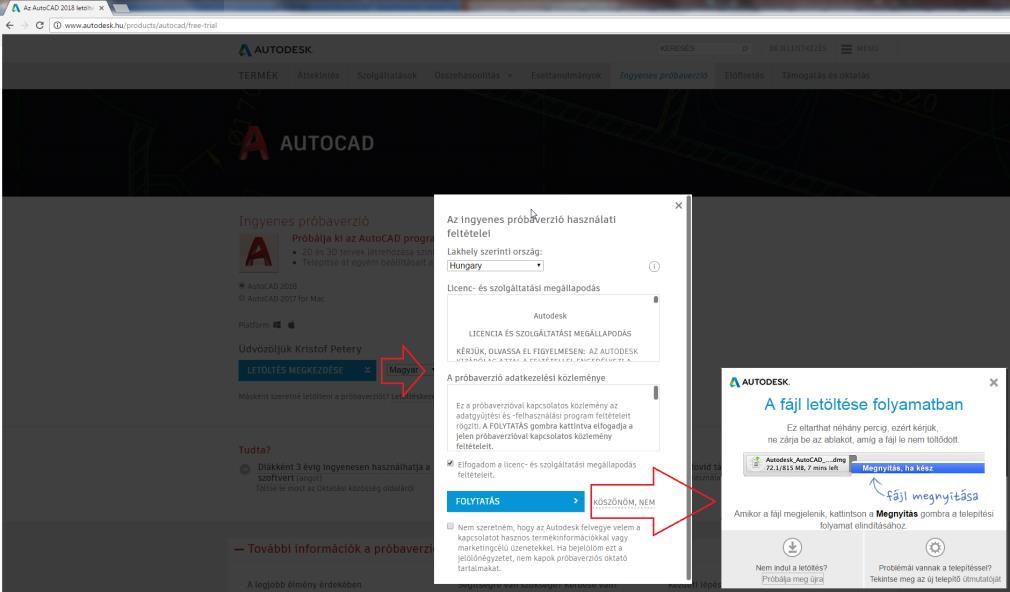
Task: Open the Esettanulmányok navigation tab
Action: [x=566, y=75]
